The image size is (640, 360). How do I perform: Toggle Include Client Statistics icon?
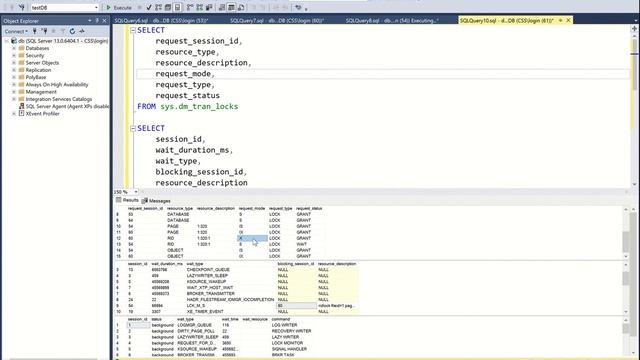coord(209,7)
